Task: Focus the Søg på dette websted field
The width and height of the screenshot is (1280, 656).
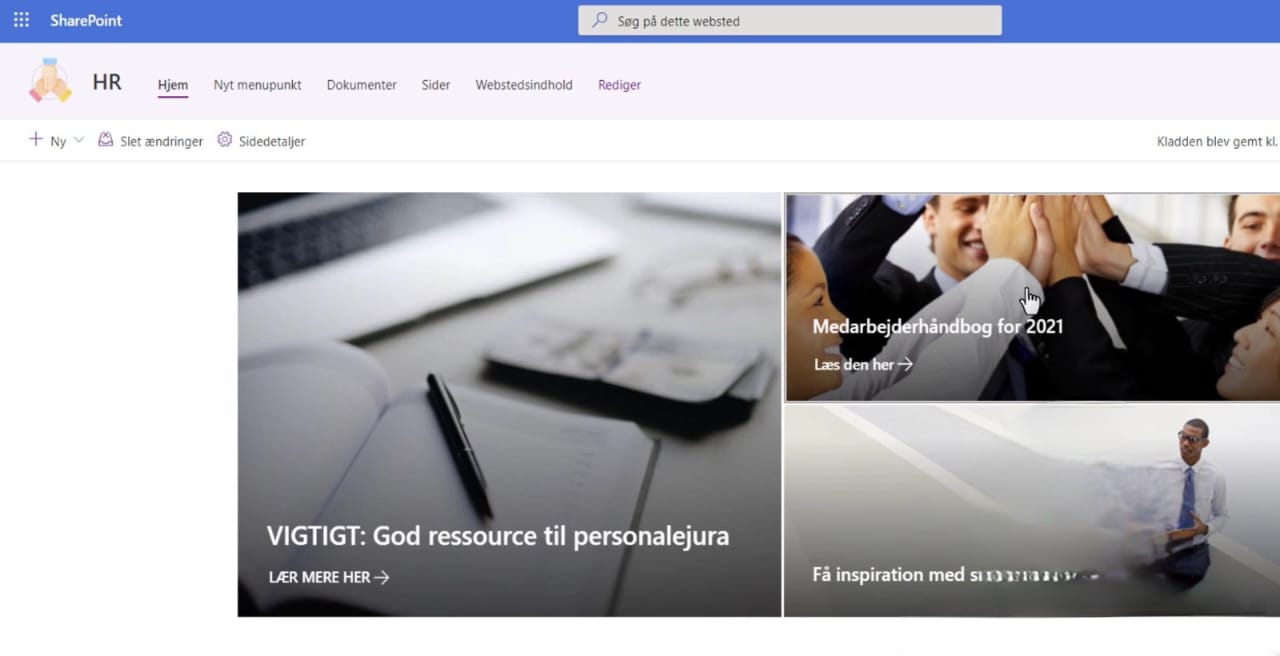Action: click(x=790, y=20)
